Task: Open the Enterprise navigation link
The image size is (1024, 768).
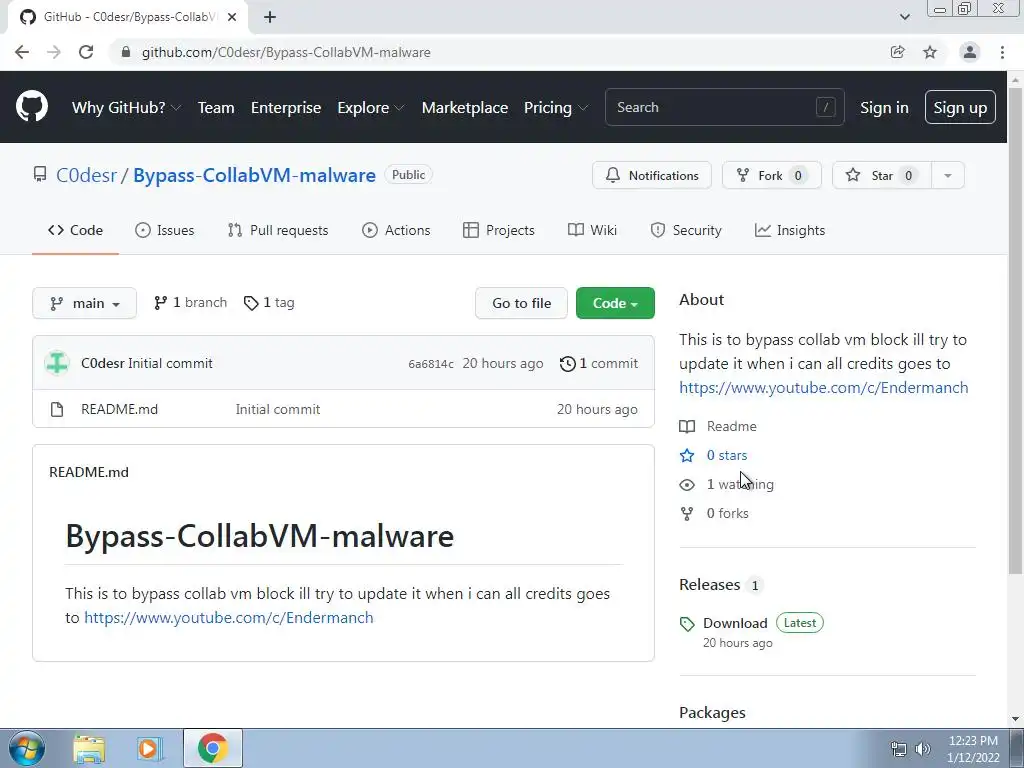Action: coord(286,108)
